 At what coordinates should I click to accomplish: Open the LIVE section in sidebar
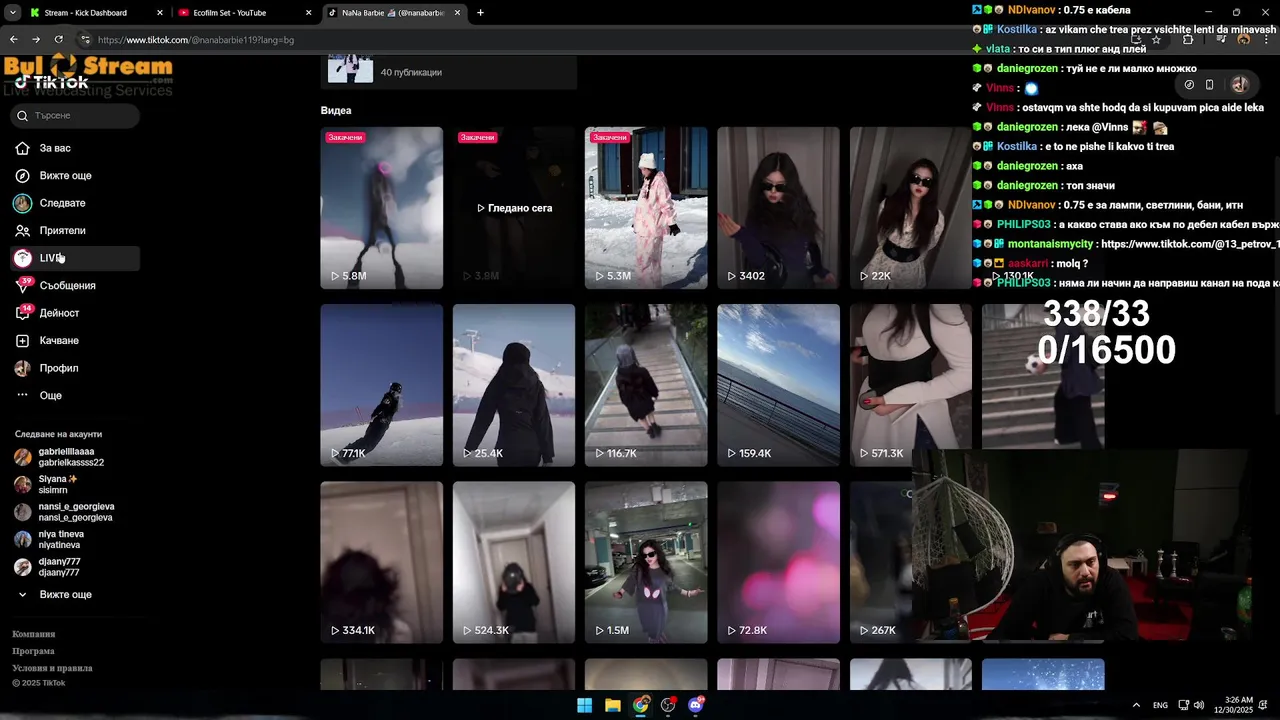coord(75,258)
